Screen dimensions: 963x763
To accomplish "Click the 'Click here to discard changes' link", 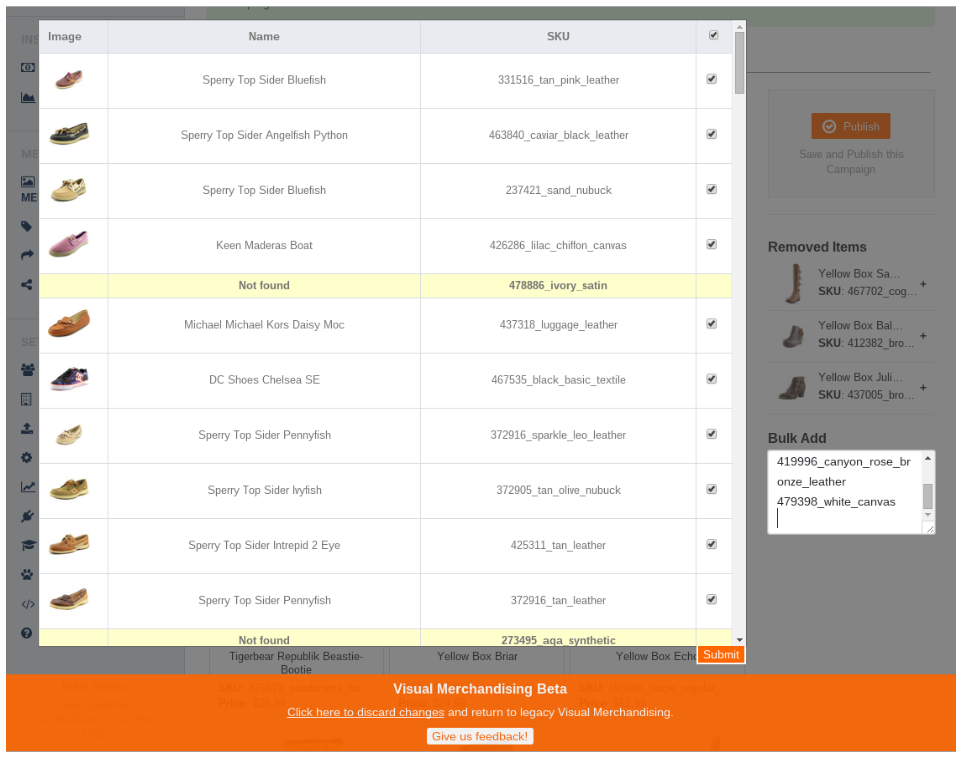I will [x=365, y=712].
